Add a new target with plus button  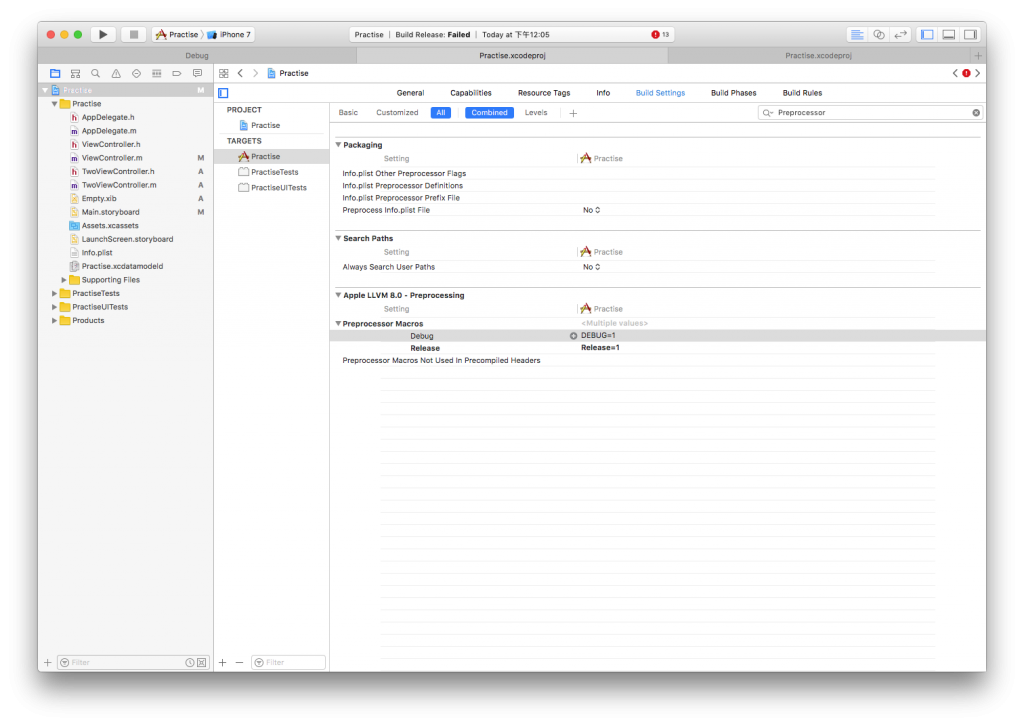pyautogui.click(x=223, y=662)
